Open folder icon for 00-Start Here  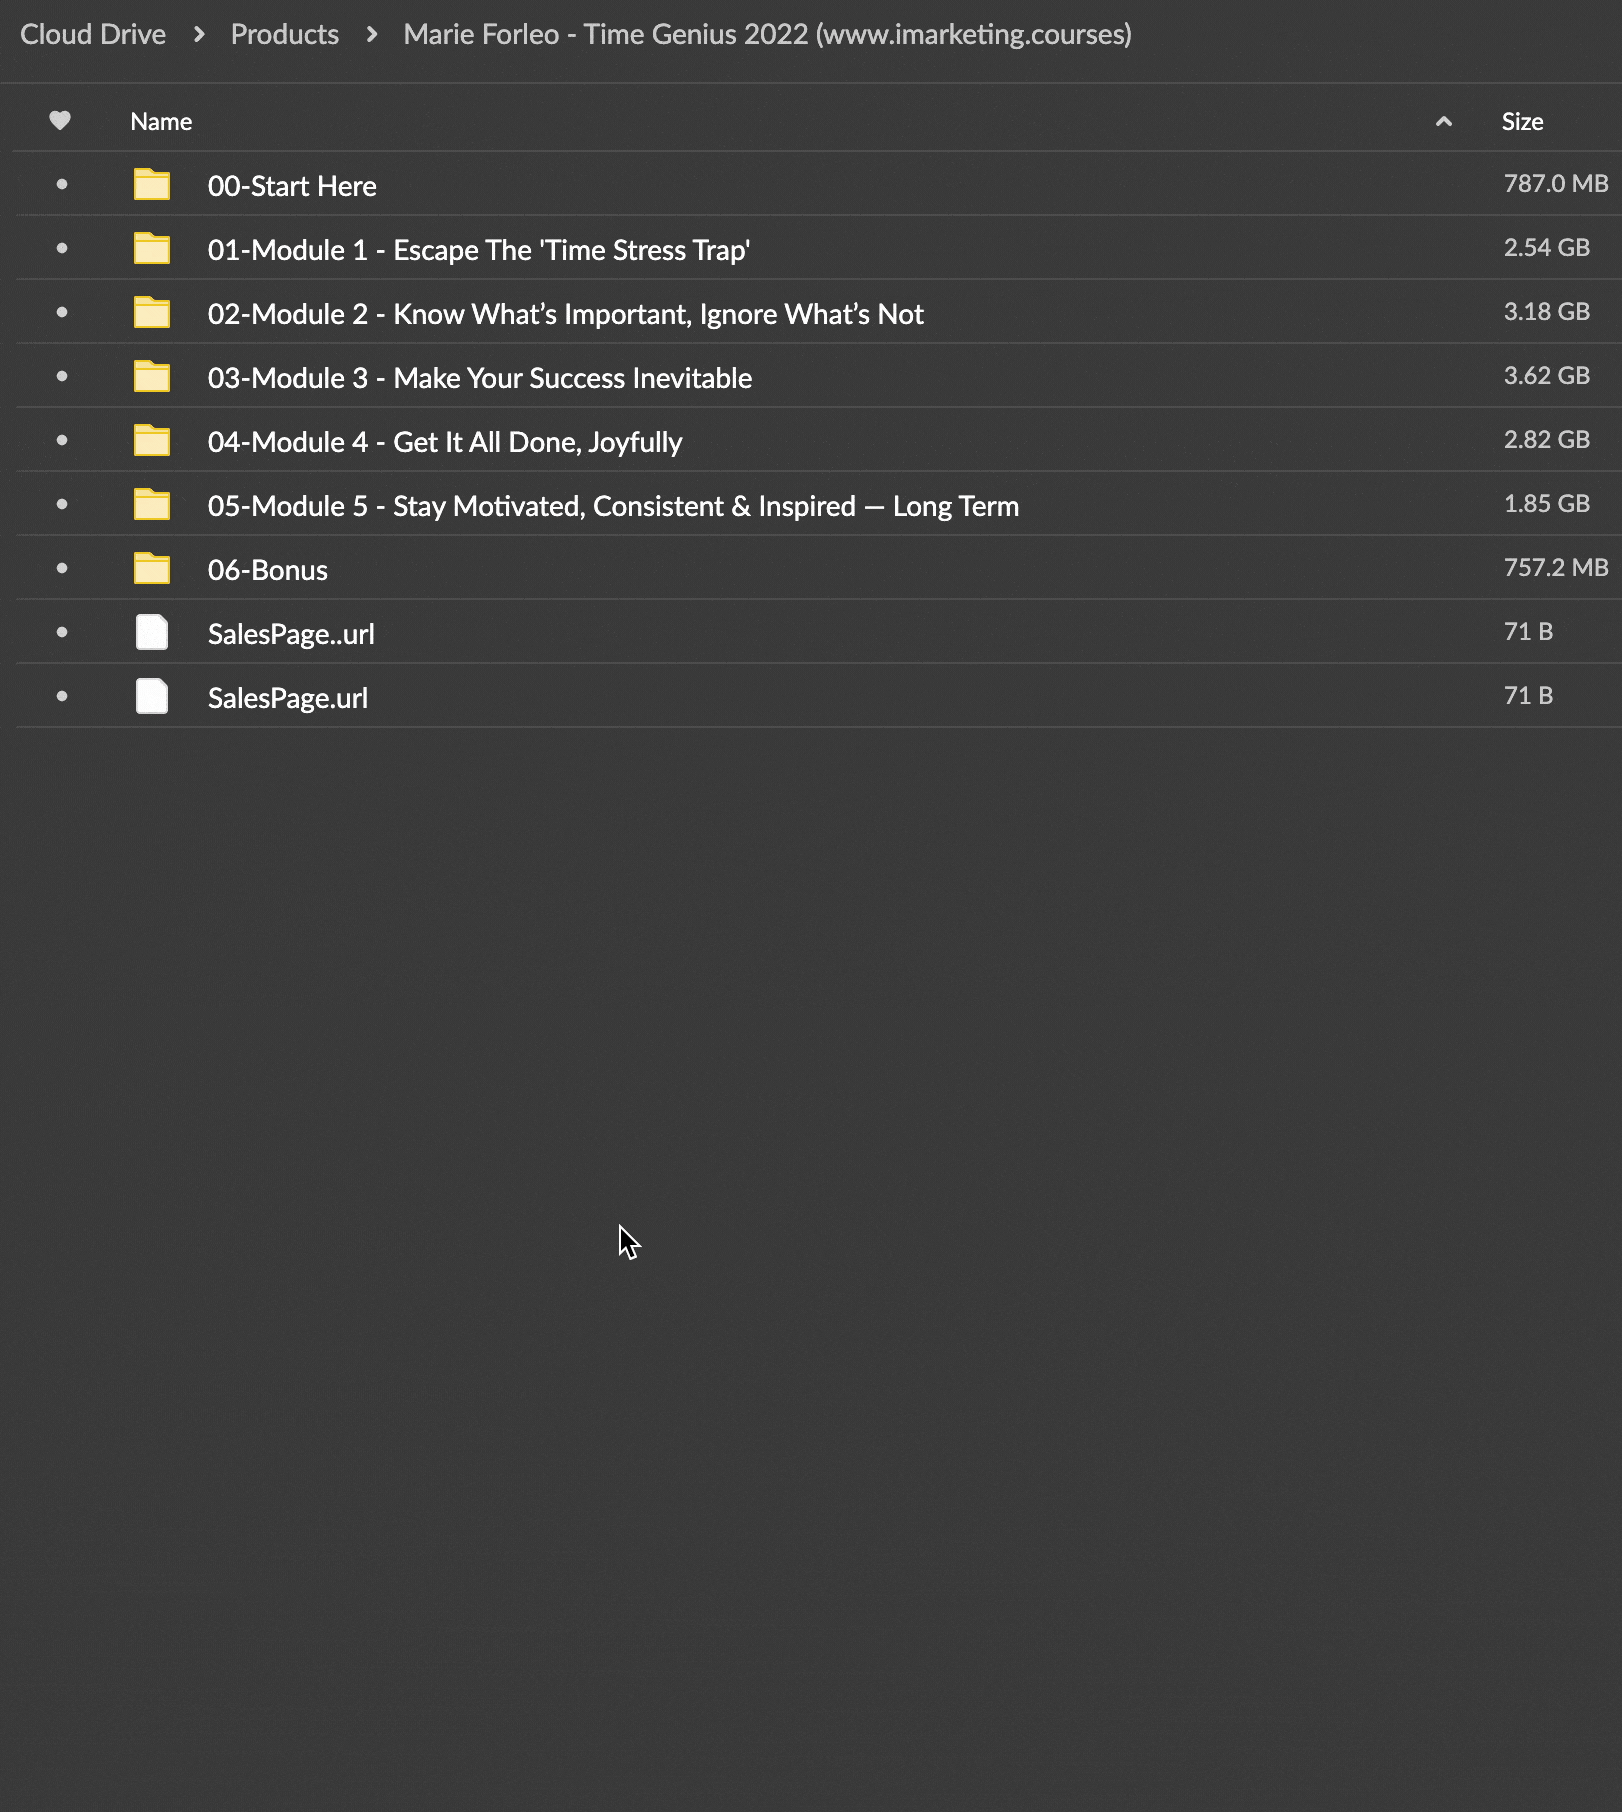(x=152, y=185)
